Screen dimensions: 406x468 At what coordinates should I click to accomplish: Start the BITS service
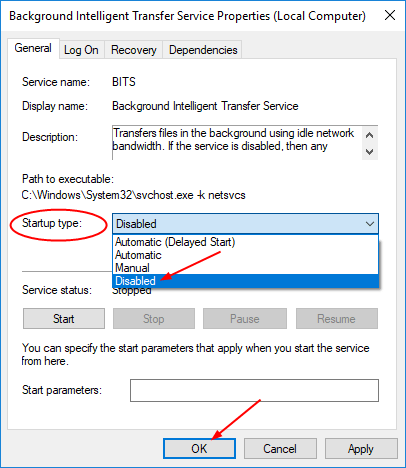coord(64,319)
